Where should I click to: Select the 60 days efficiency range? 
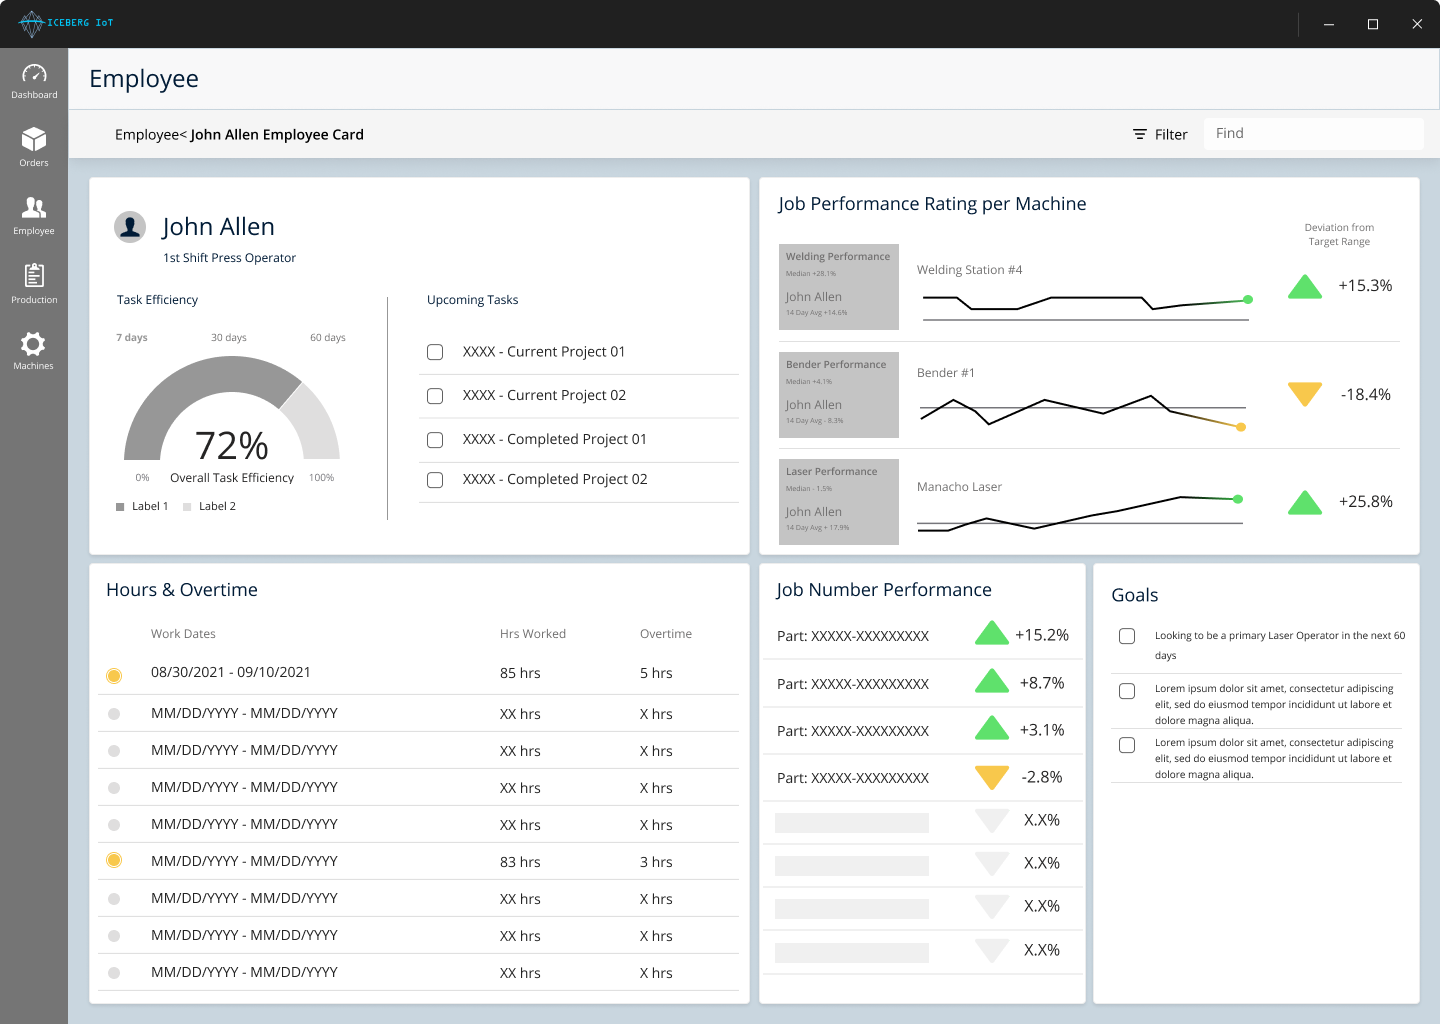point(328,338)
